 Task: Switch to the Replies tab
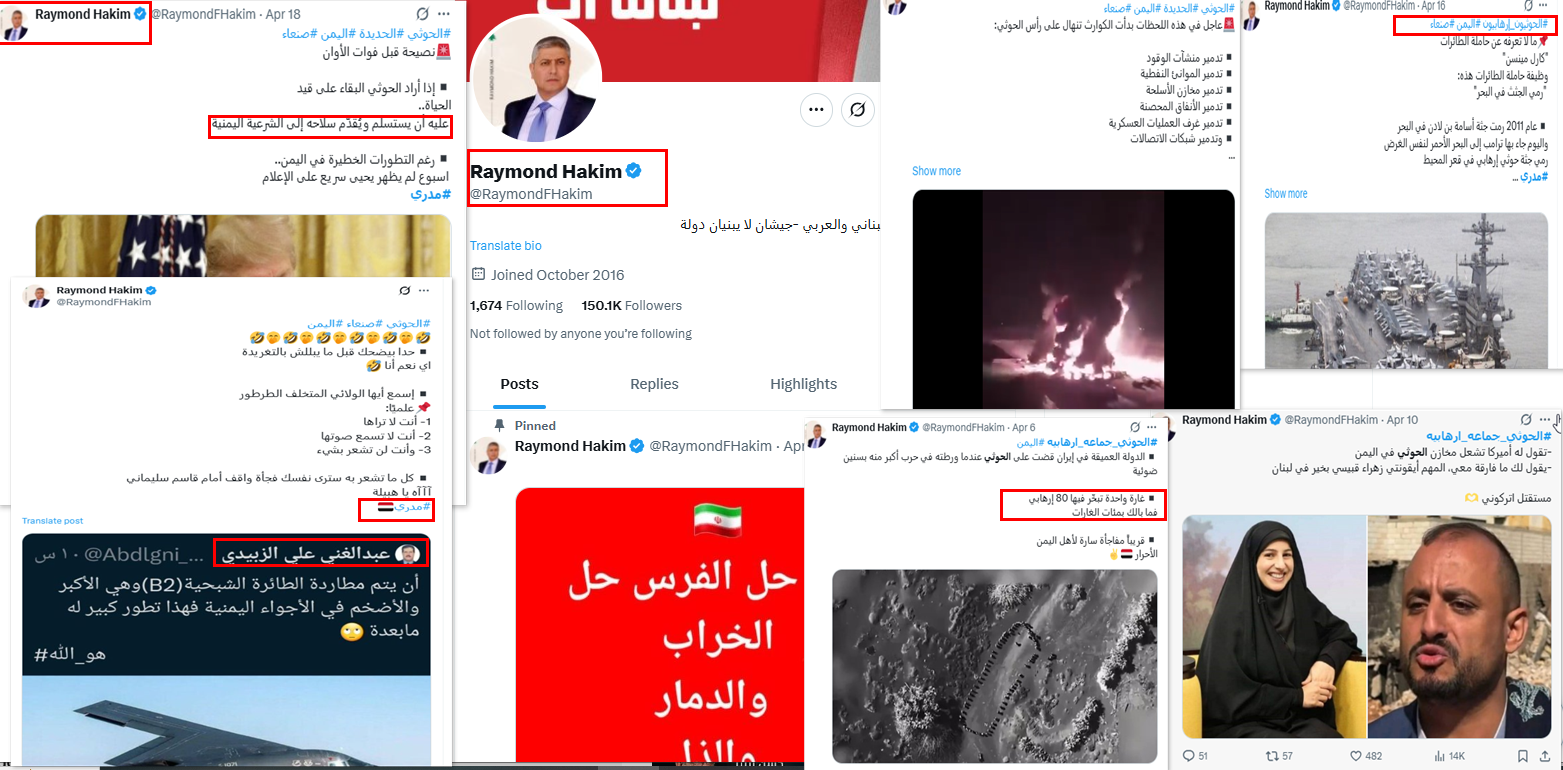click(654, 384)
